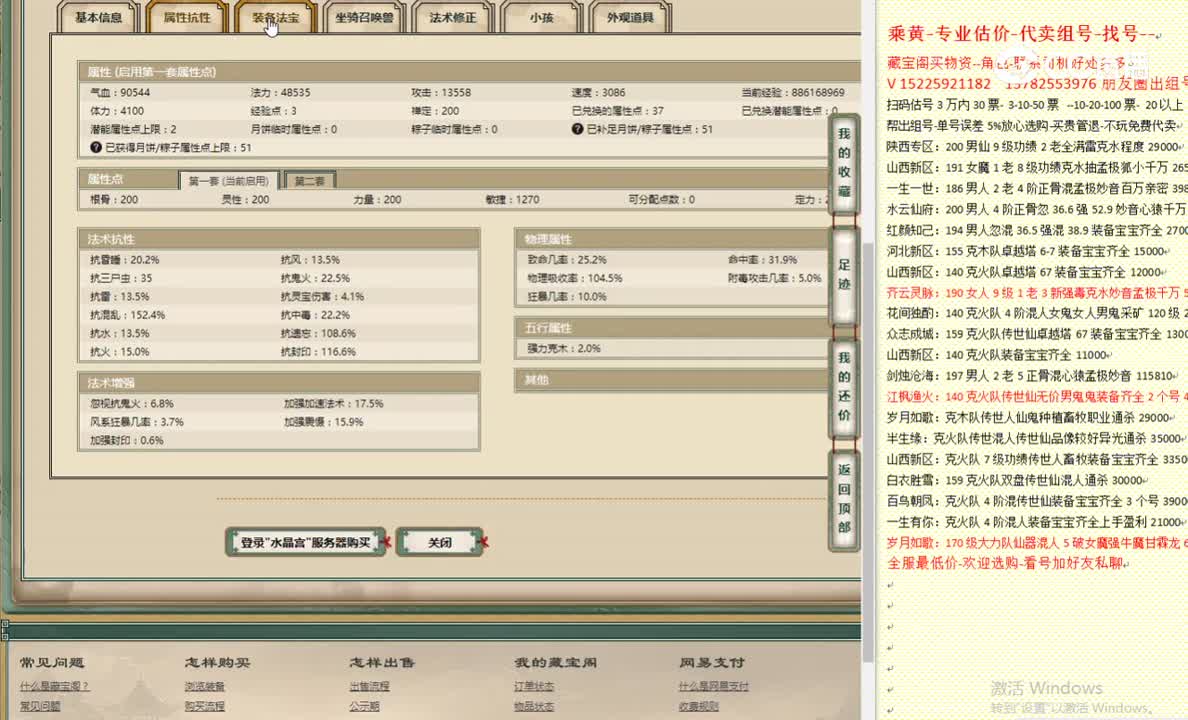Open the 订单状态 link
Screen dimensions: 1188x720
(x=534, y=686)
